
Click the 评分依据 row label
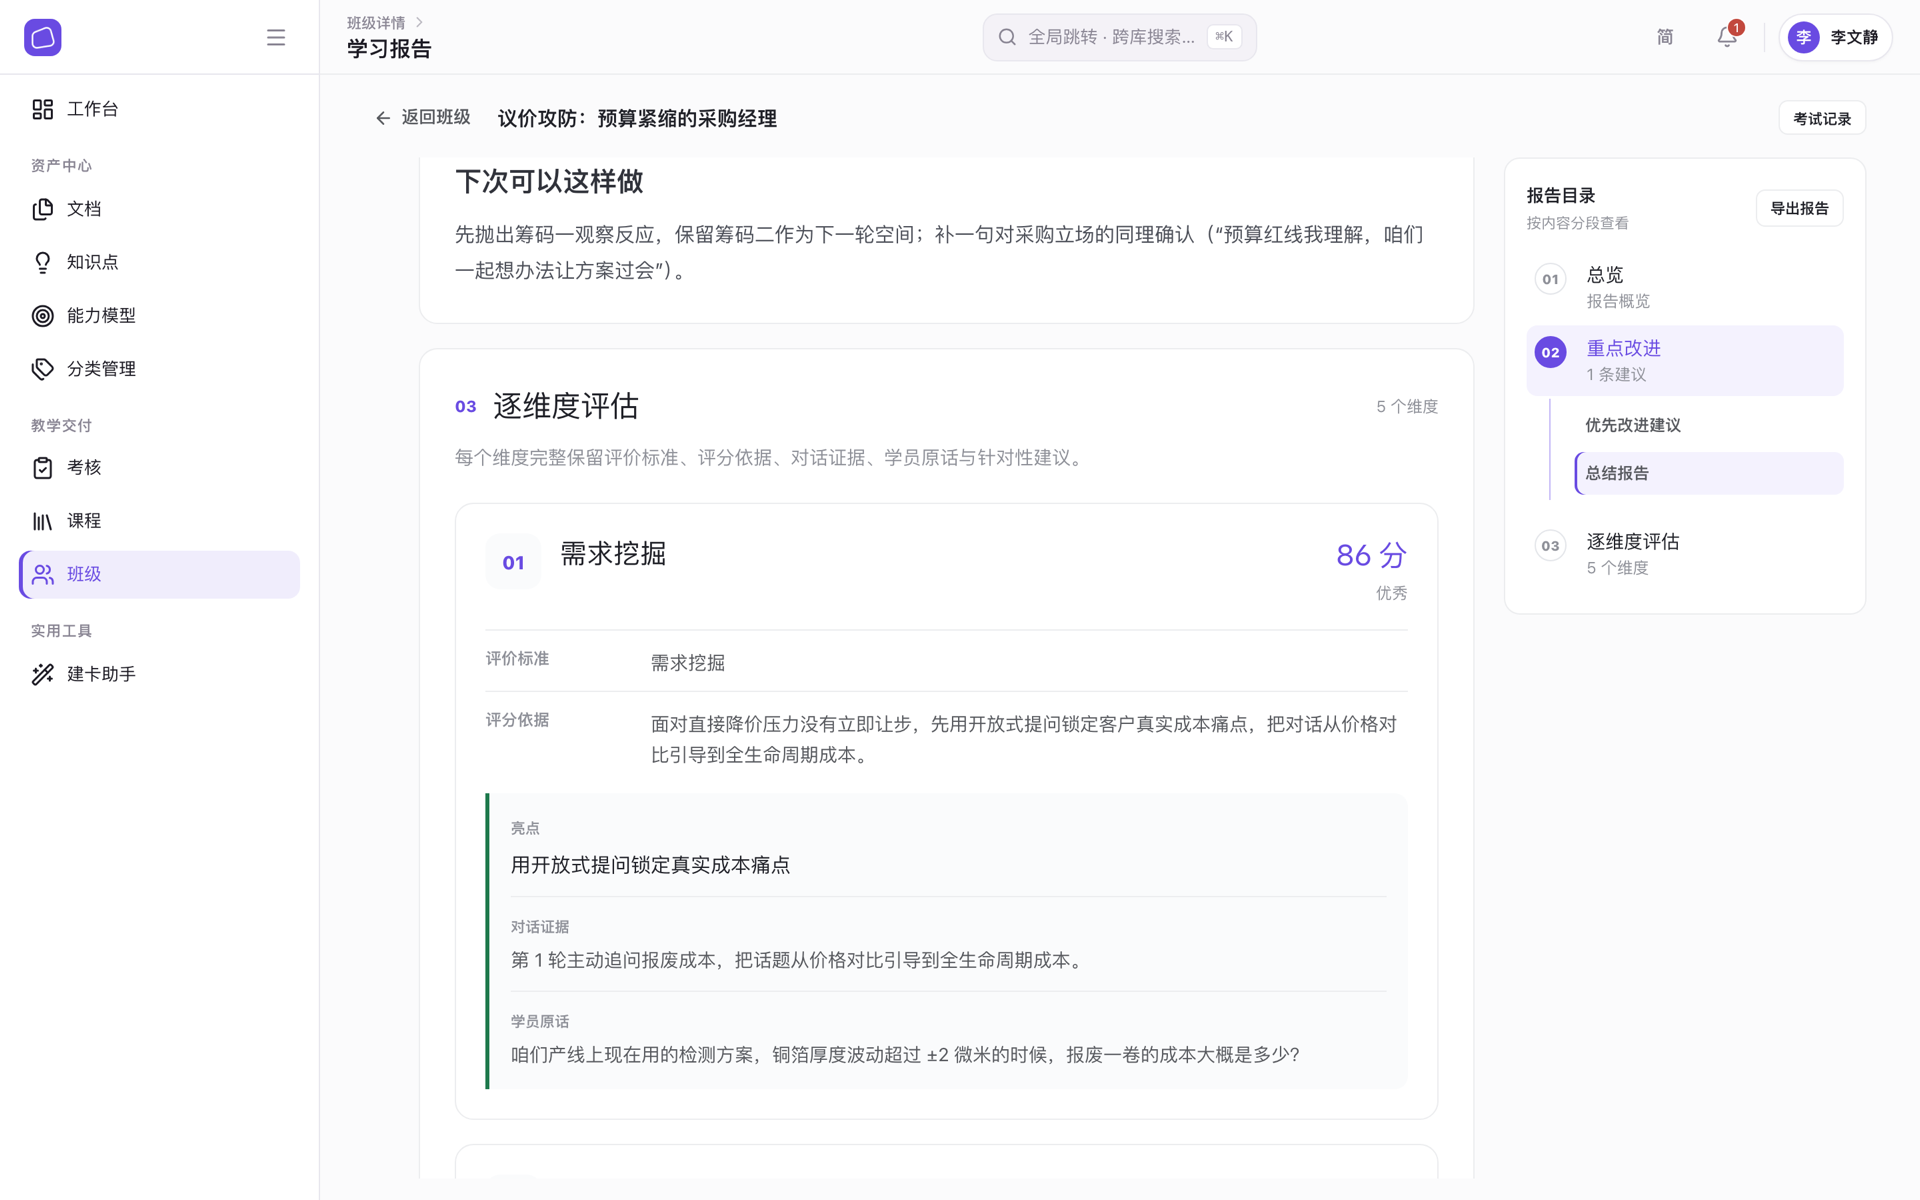(x=517, y=720)
